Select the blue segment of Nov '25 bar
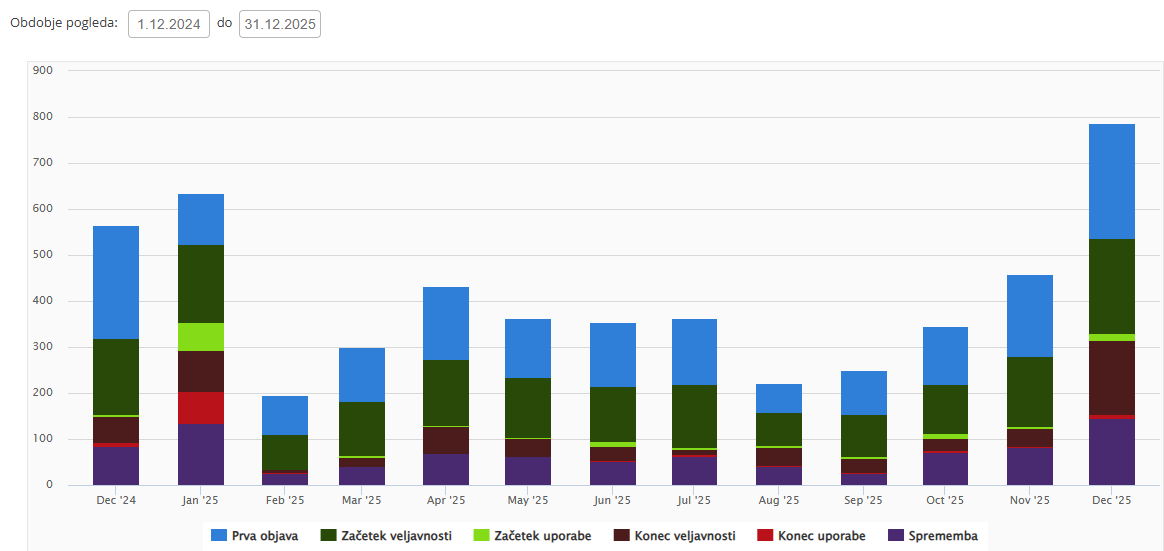 pyautogui.click(x=1029, y=316)
